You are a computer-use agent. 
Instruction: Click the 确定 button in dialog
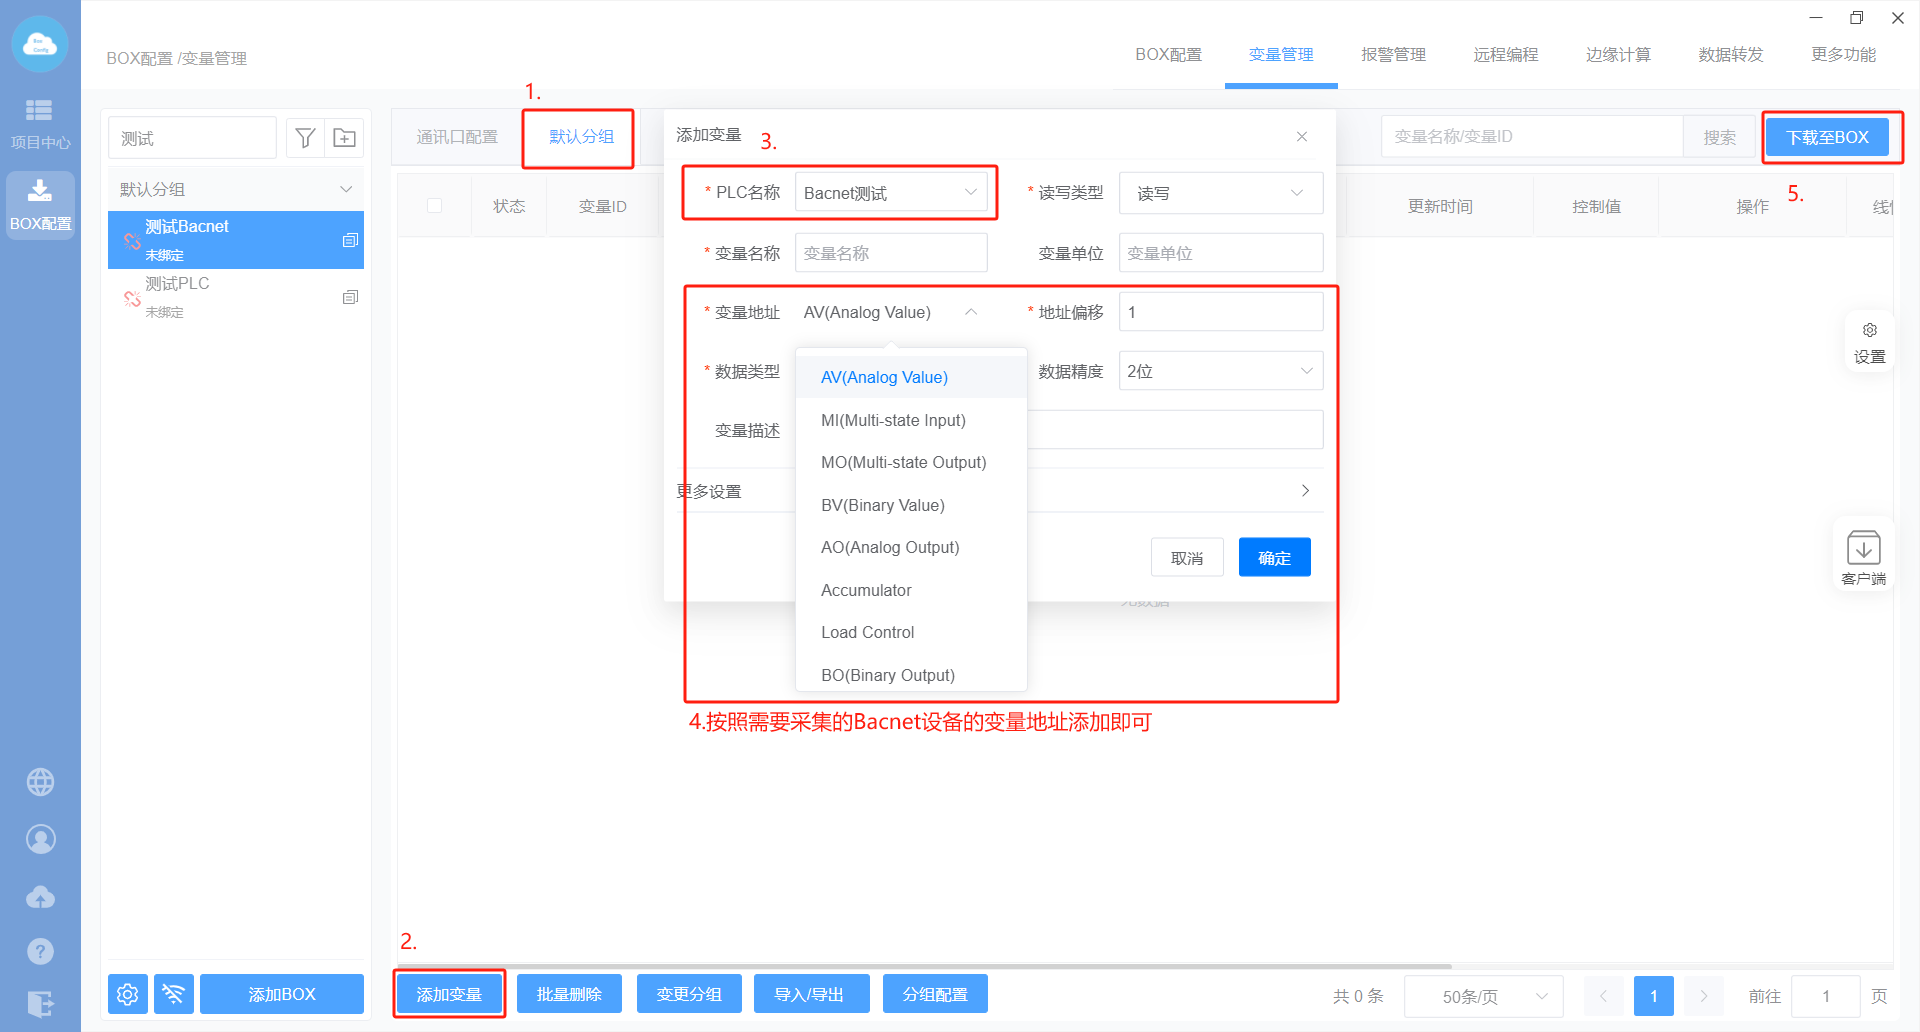click(x=1274, y=558)
